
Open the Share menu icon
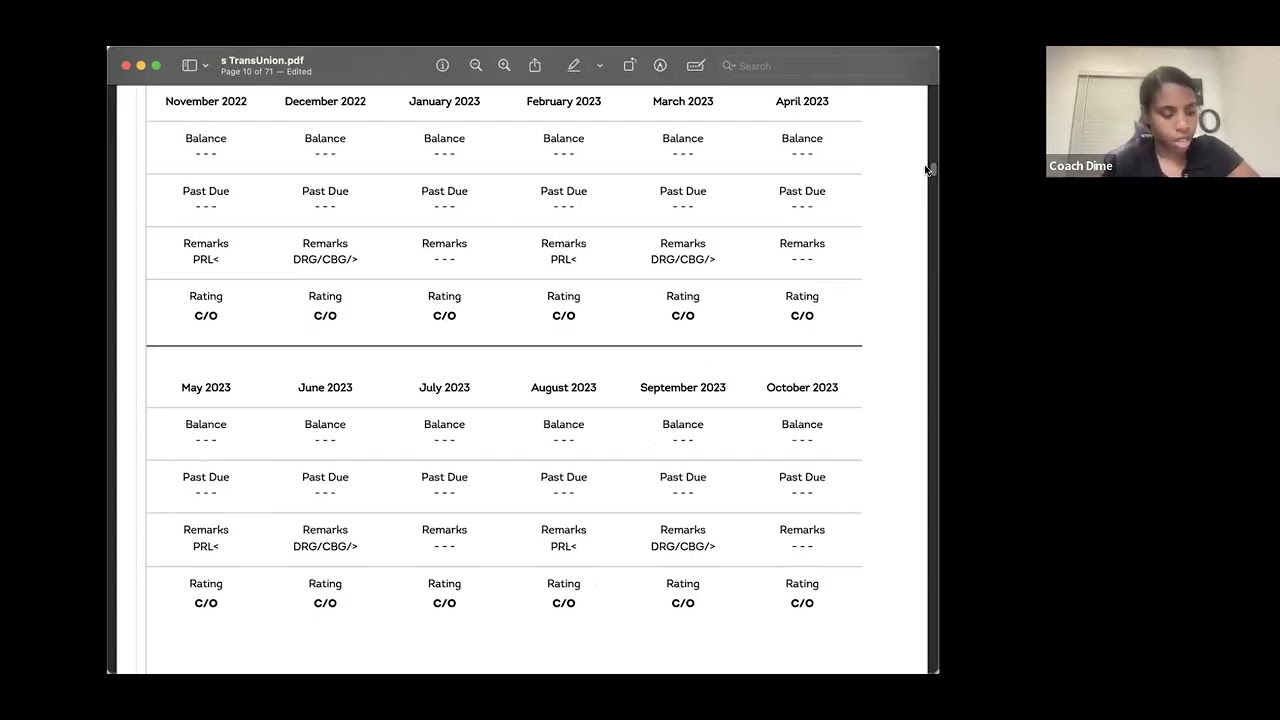point(535,65)
